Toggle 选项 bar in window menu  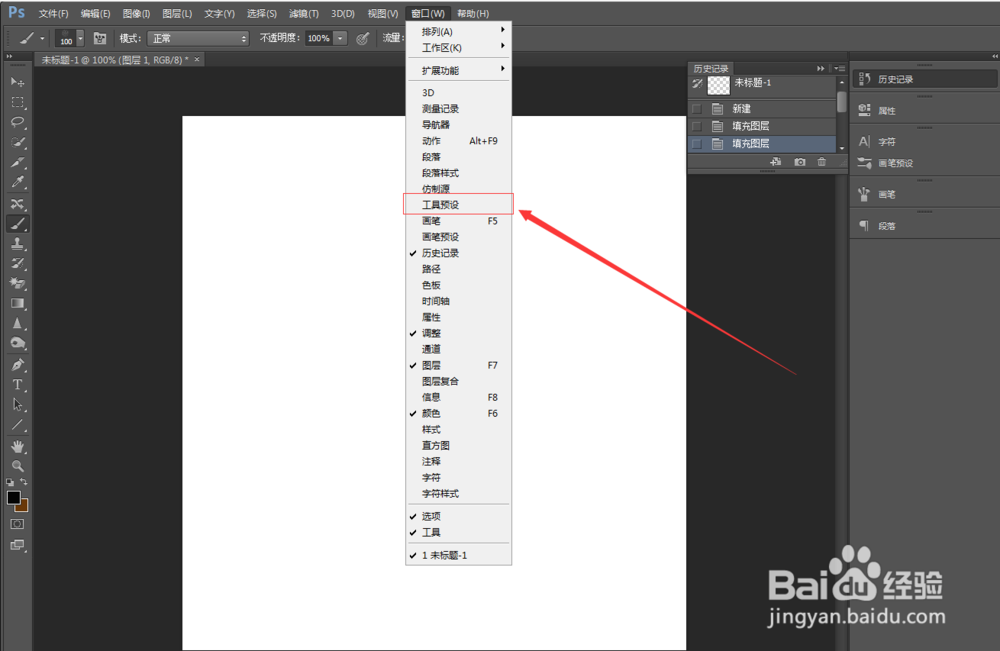459,516
